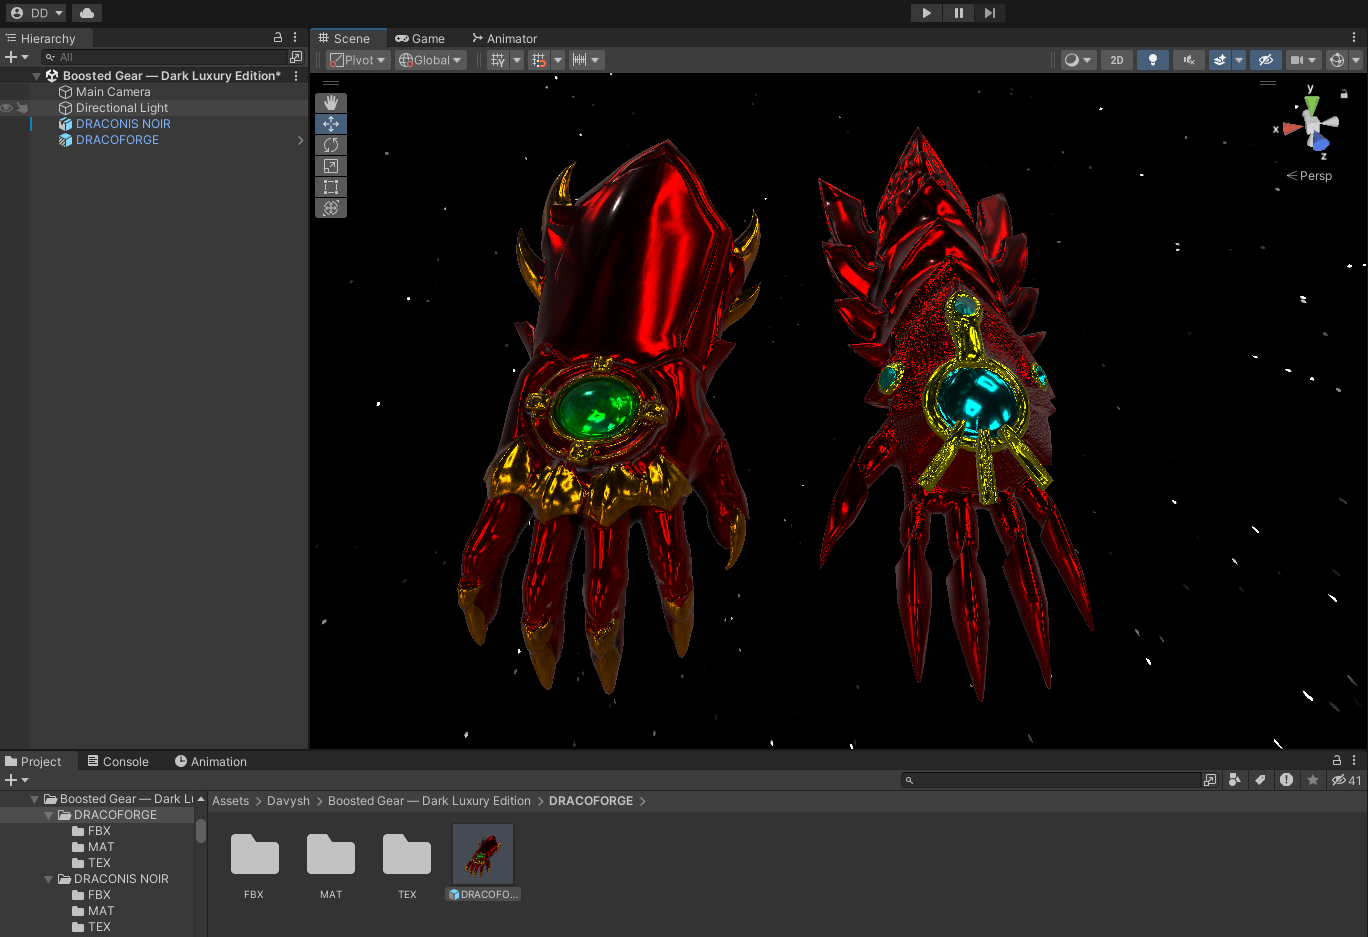Open the DD account dropdown
Viewport: 1368px width, 937px height.
click(37, 13)
